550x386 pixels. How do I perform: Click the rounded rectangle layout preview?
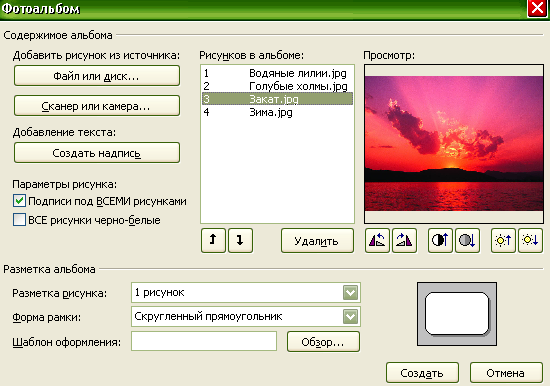coord(457,314)
